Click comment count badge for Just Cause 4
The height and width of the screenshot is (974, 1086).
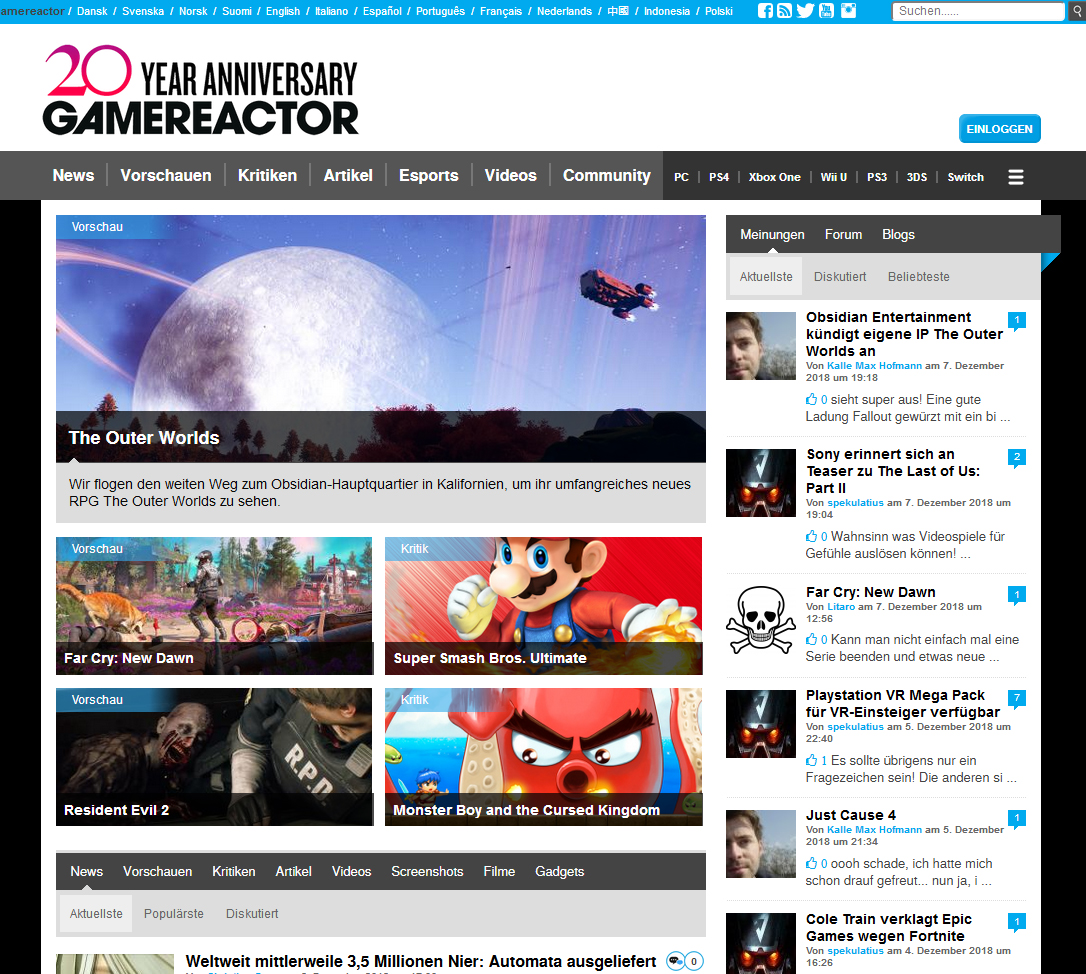1017,819
